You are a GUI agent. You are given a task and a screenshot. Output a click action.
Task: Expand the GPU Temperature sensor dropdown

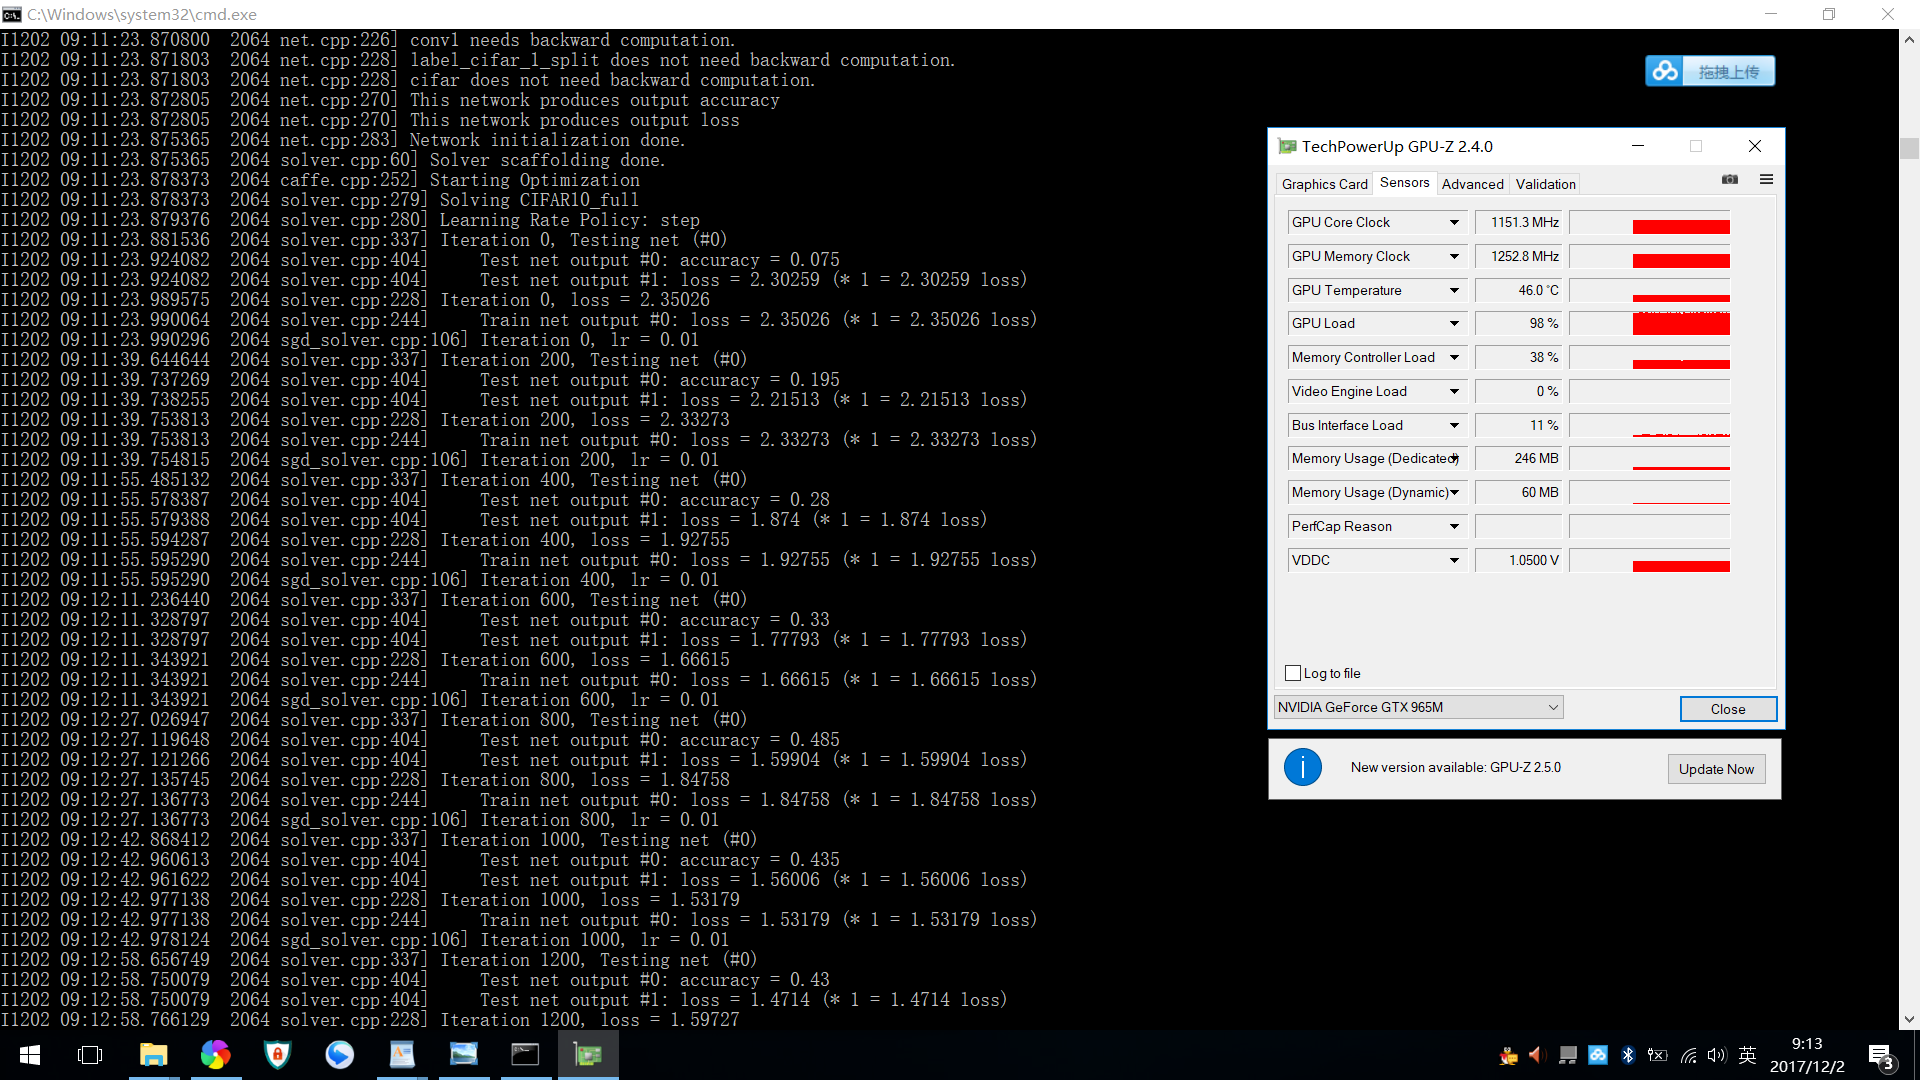click(1454, 291)
